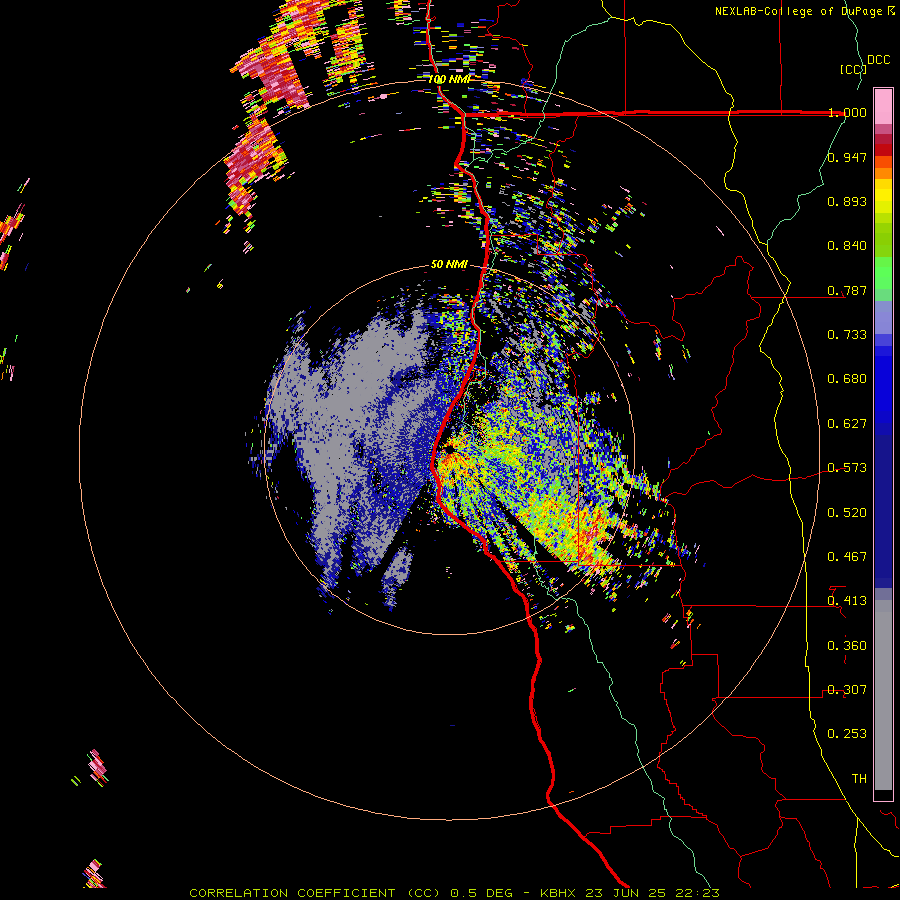The height and width of the screenshot is (900, 900).
Task: Click the 0.787 colorbar value
Action: tap(847, 290)
